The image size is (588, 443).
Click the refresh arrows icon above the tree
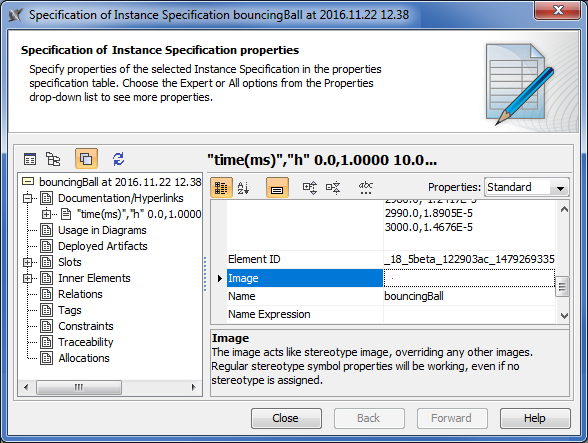point(118,159)
